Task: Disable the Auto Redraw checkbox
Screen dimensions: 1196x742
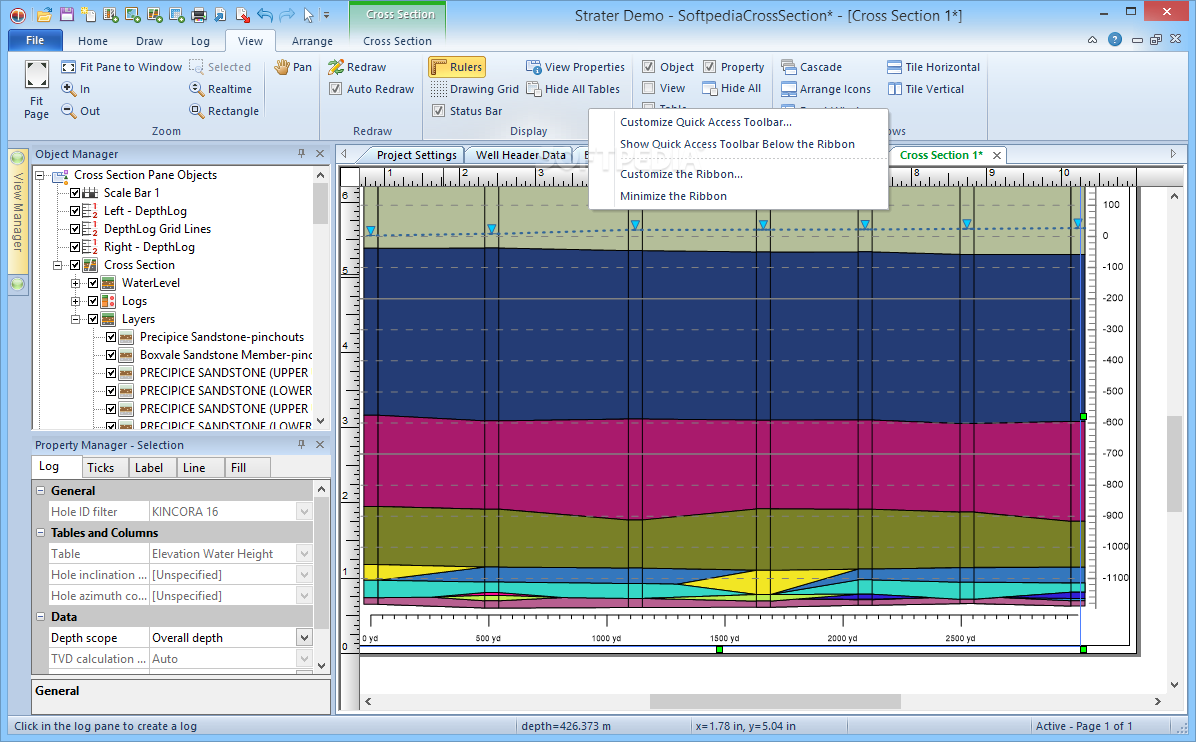Action: click(336, 89)
